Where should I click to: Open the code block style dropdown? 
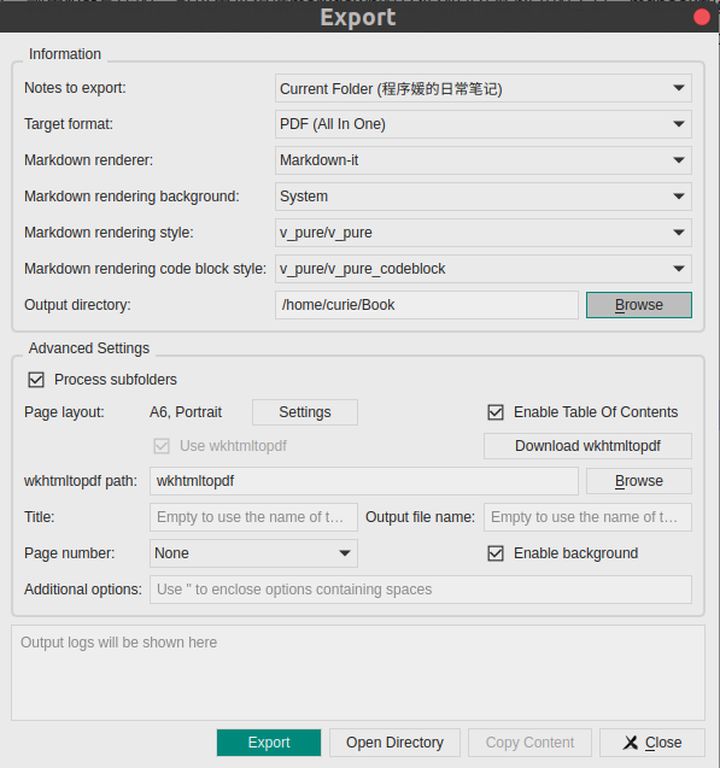[x=483, y=268]
